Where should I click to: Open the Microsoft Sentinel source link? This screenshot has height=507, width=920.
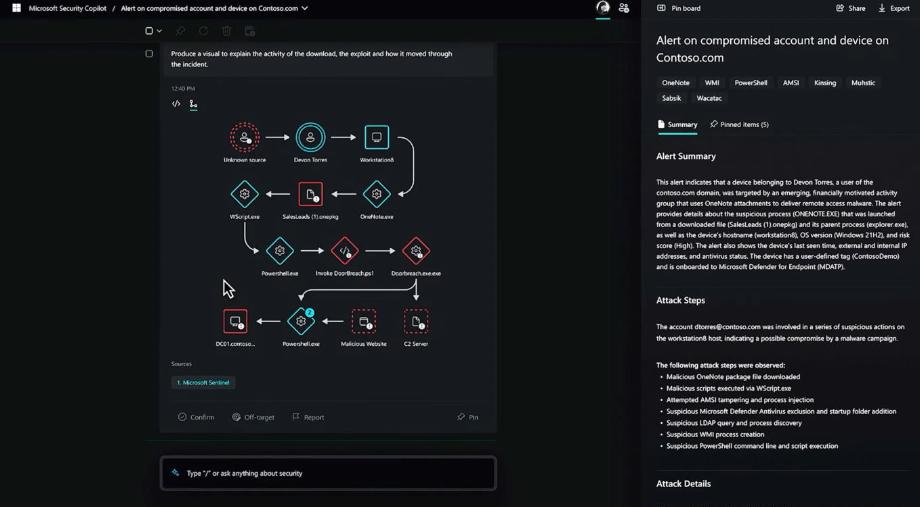pos(204,383)
